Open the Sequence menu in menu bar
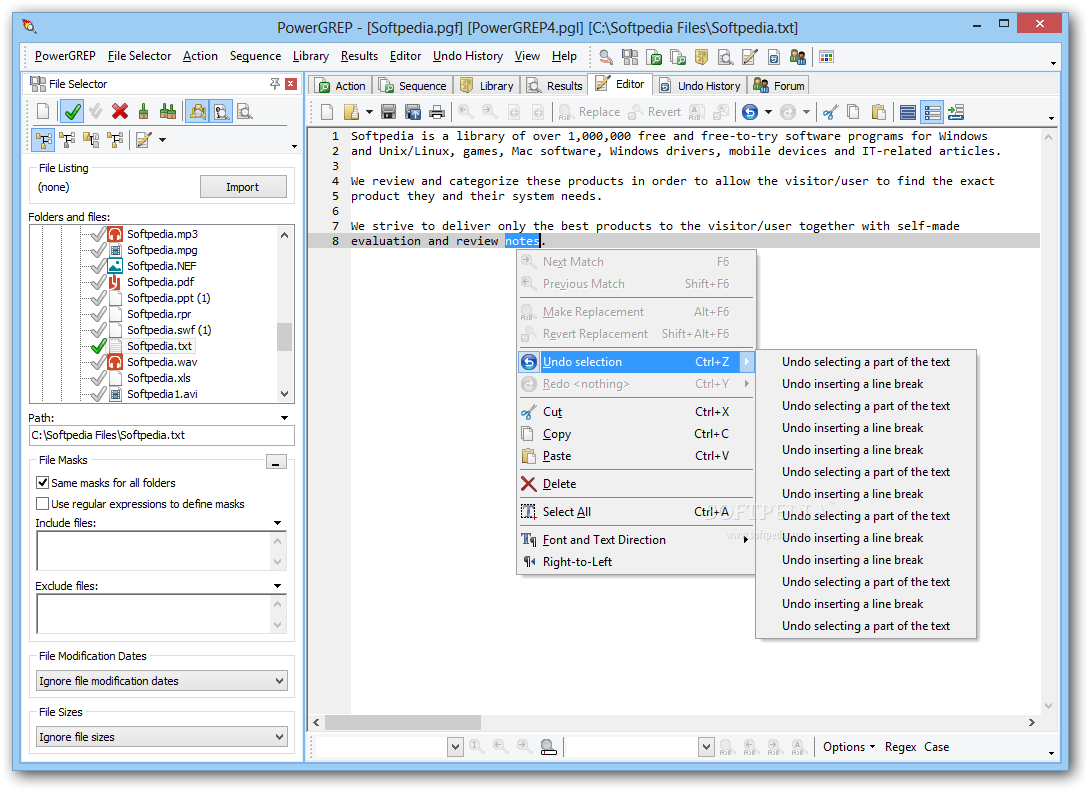1089x791 pixels. [x=256, y=56]
